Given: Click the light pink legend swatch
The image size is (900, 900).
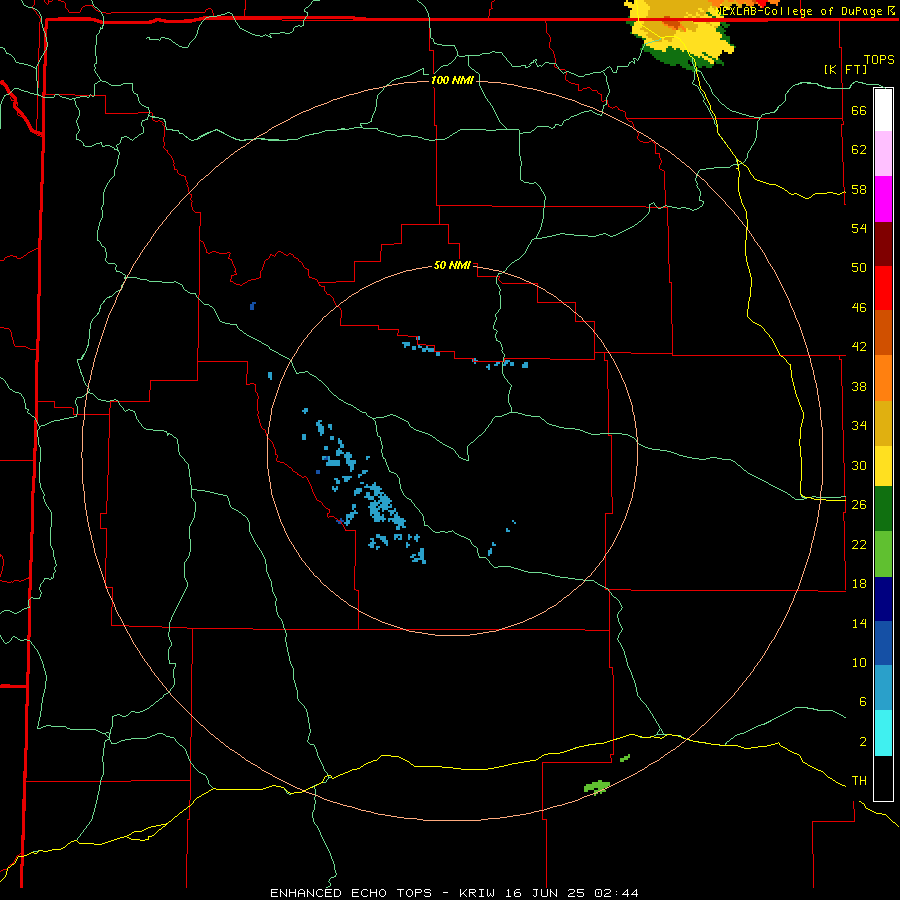Looking at the screenshot, I should tap(883, 154).
